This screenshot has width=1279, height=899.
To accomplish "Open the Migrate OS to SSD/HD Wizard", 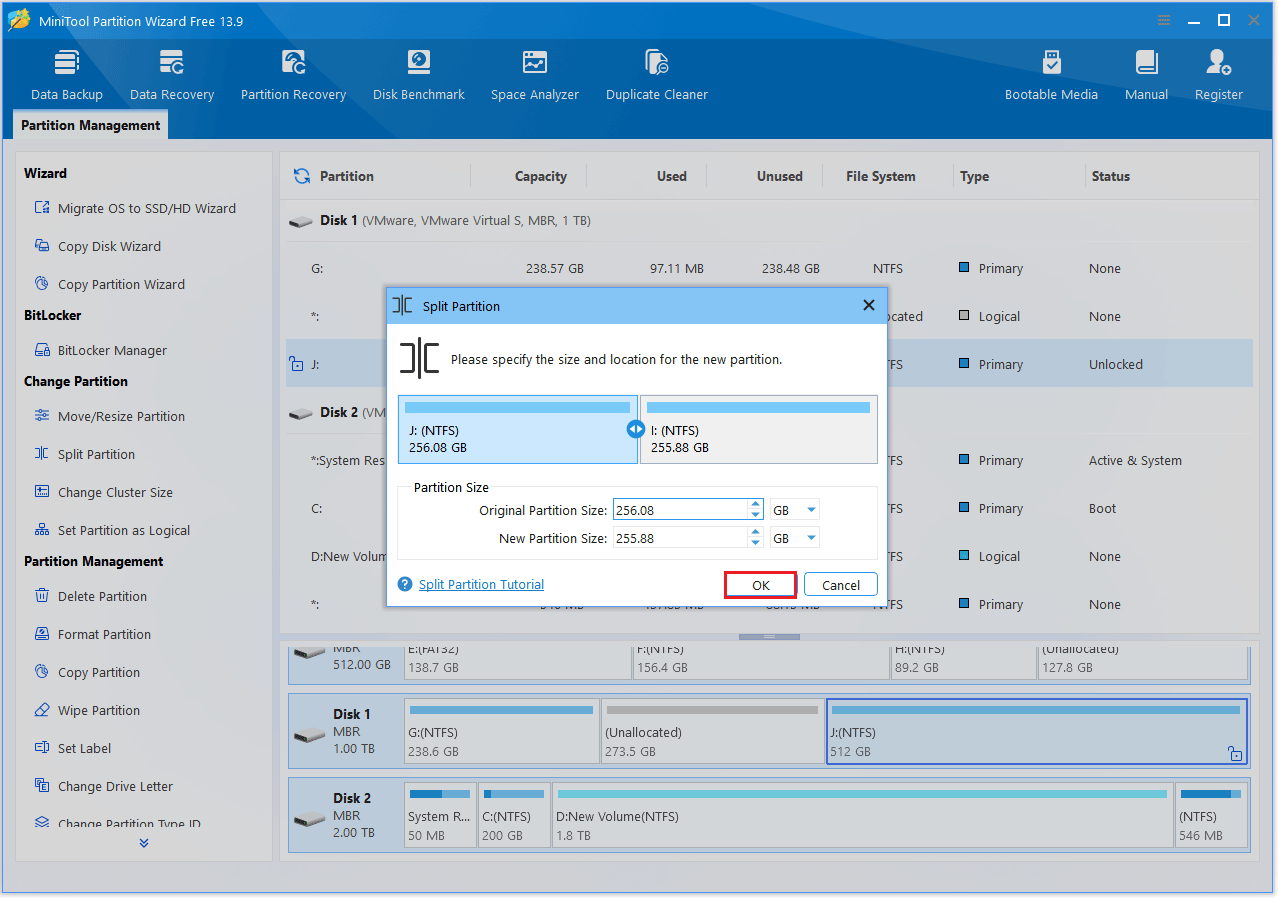I will pyautogui.click(x=135, y=208).
